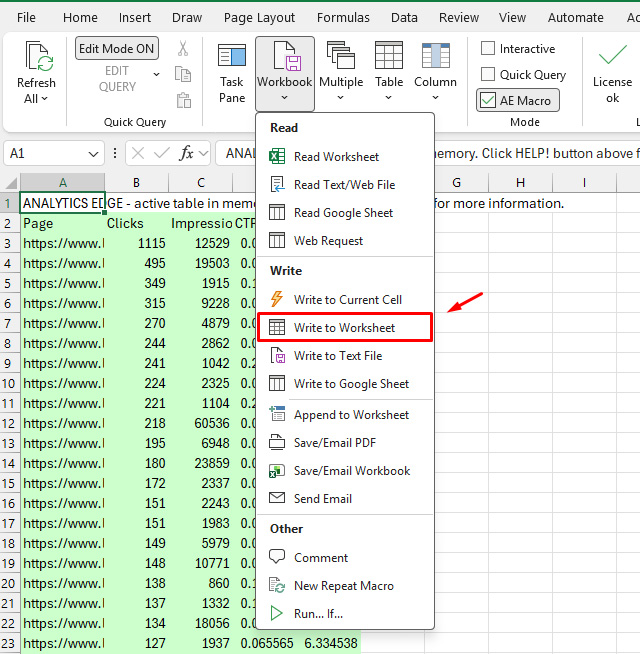The width and height of the screenshot is (640, 654).
Task: Switch to the Insert tab
Action: (x=135, y=18)
